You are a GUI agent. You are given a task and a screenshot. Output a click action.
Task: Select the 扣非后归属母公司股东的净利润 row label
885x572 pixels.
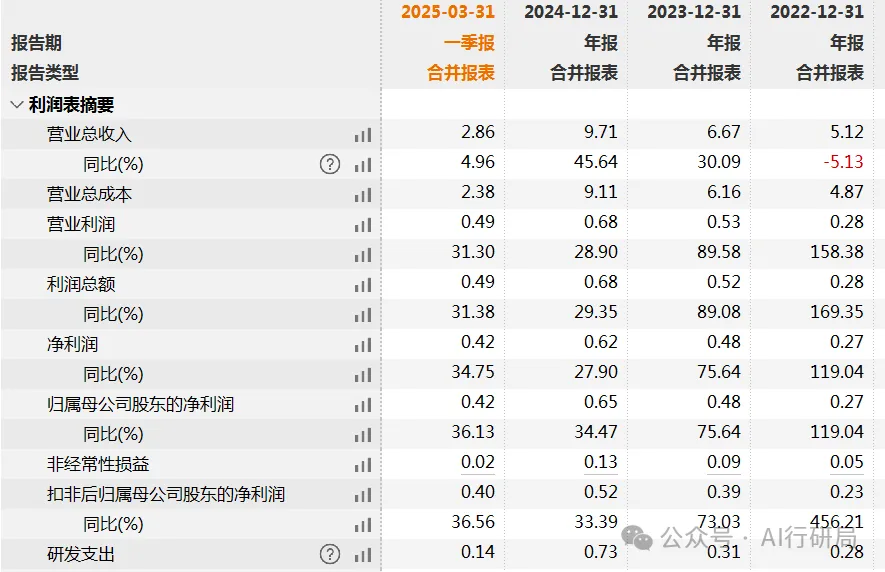pos(165,494)
